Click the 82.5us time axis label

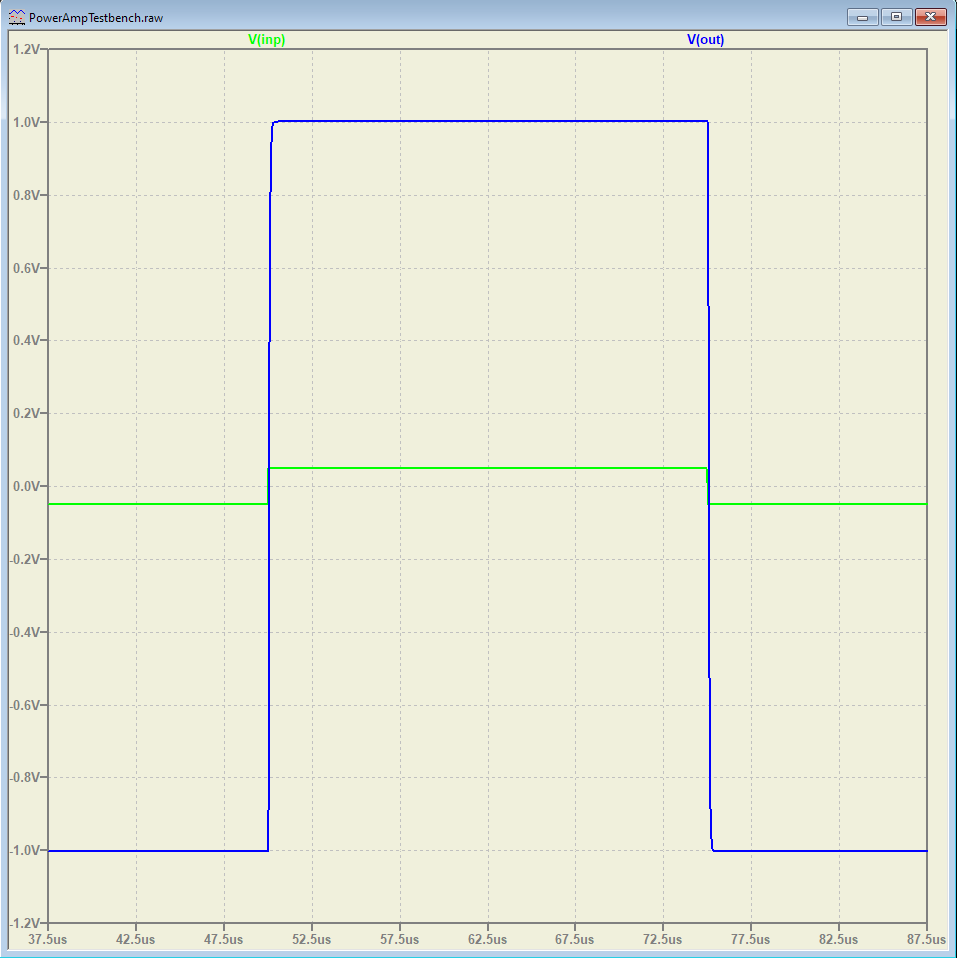click(839, 940)
